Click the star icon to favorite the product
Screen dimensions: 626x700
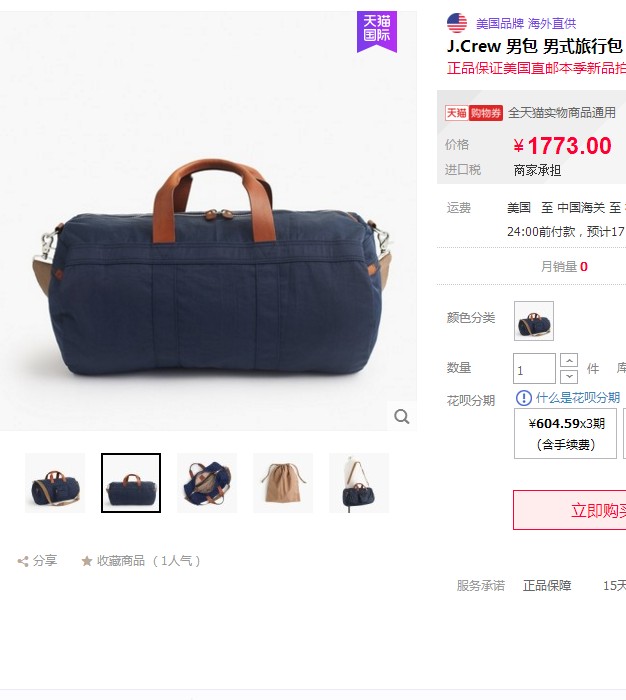tap(87, 561)
